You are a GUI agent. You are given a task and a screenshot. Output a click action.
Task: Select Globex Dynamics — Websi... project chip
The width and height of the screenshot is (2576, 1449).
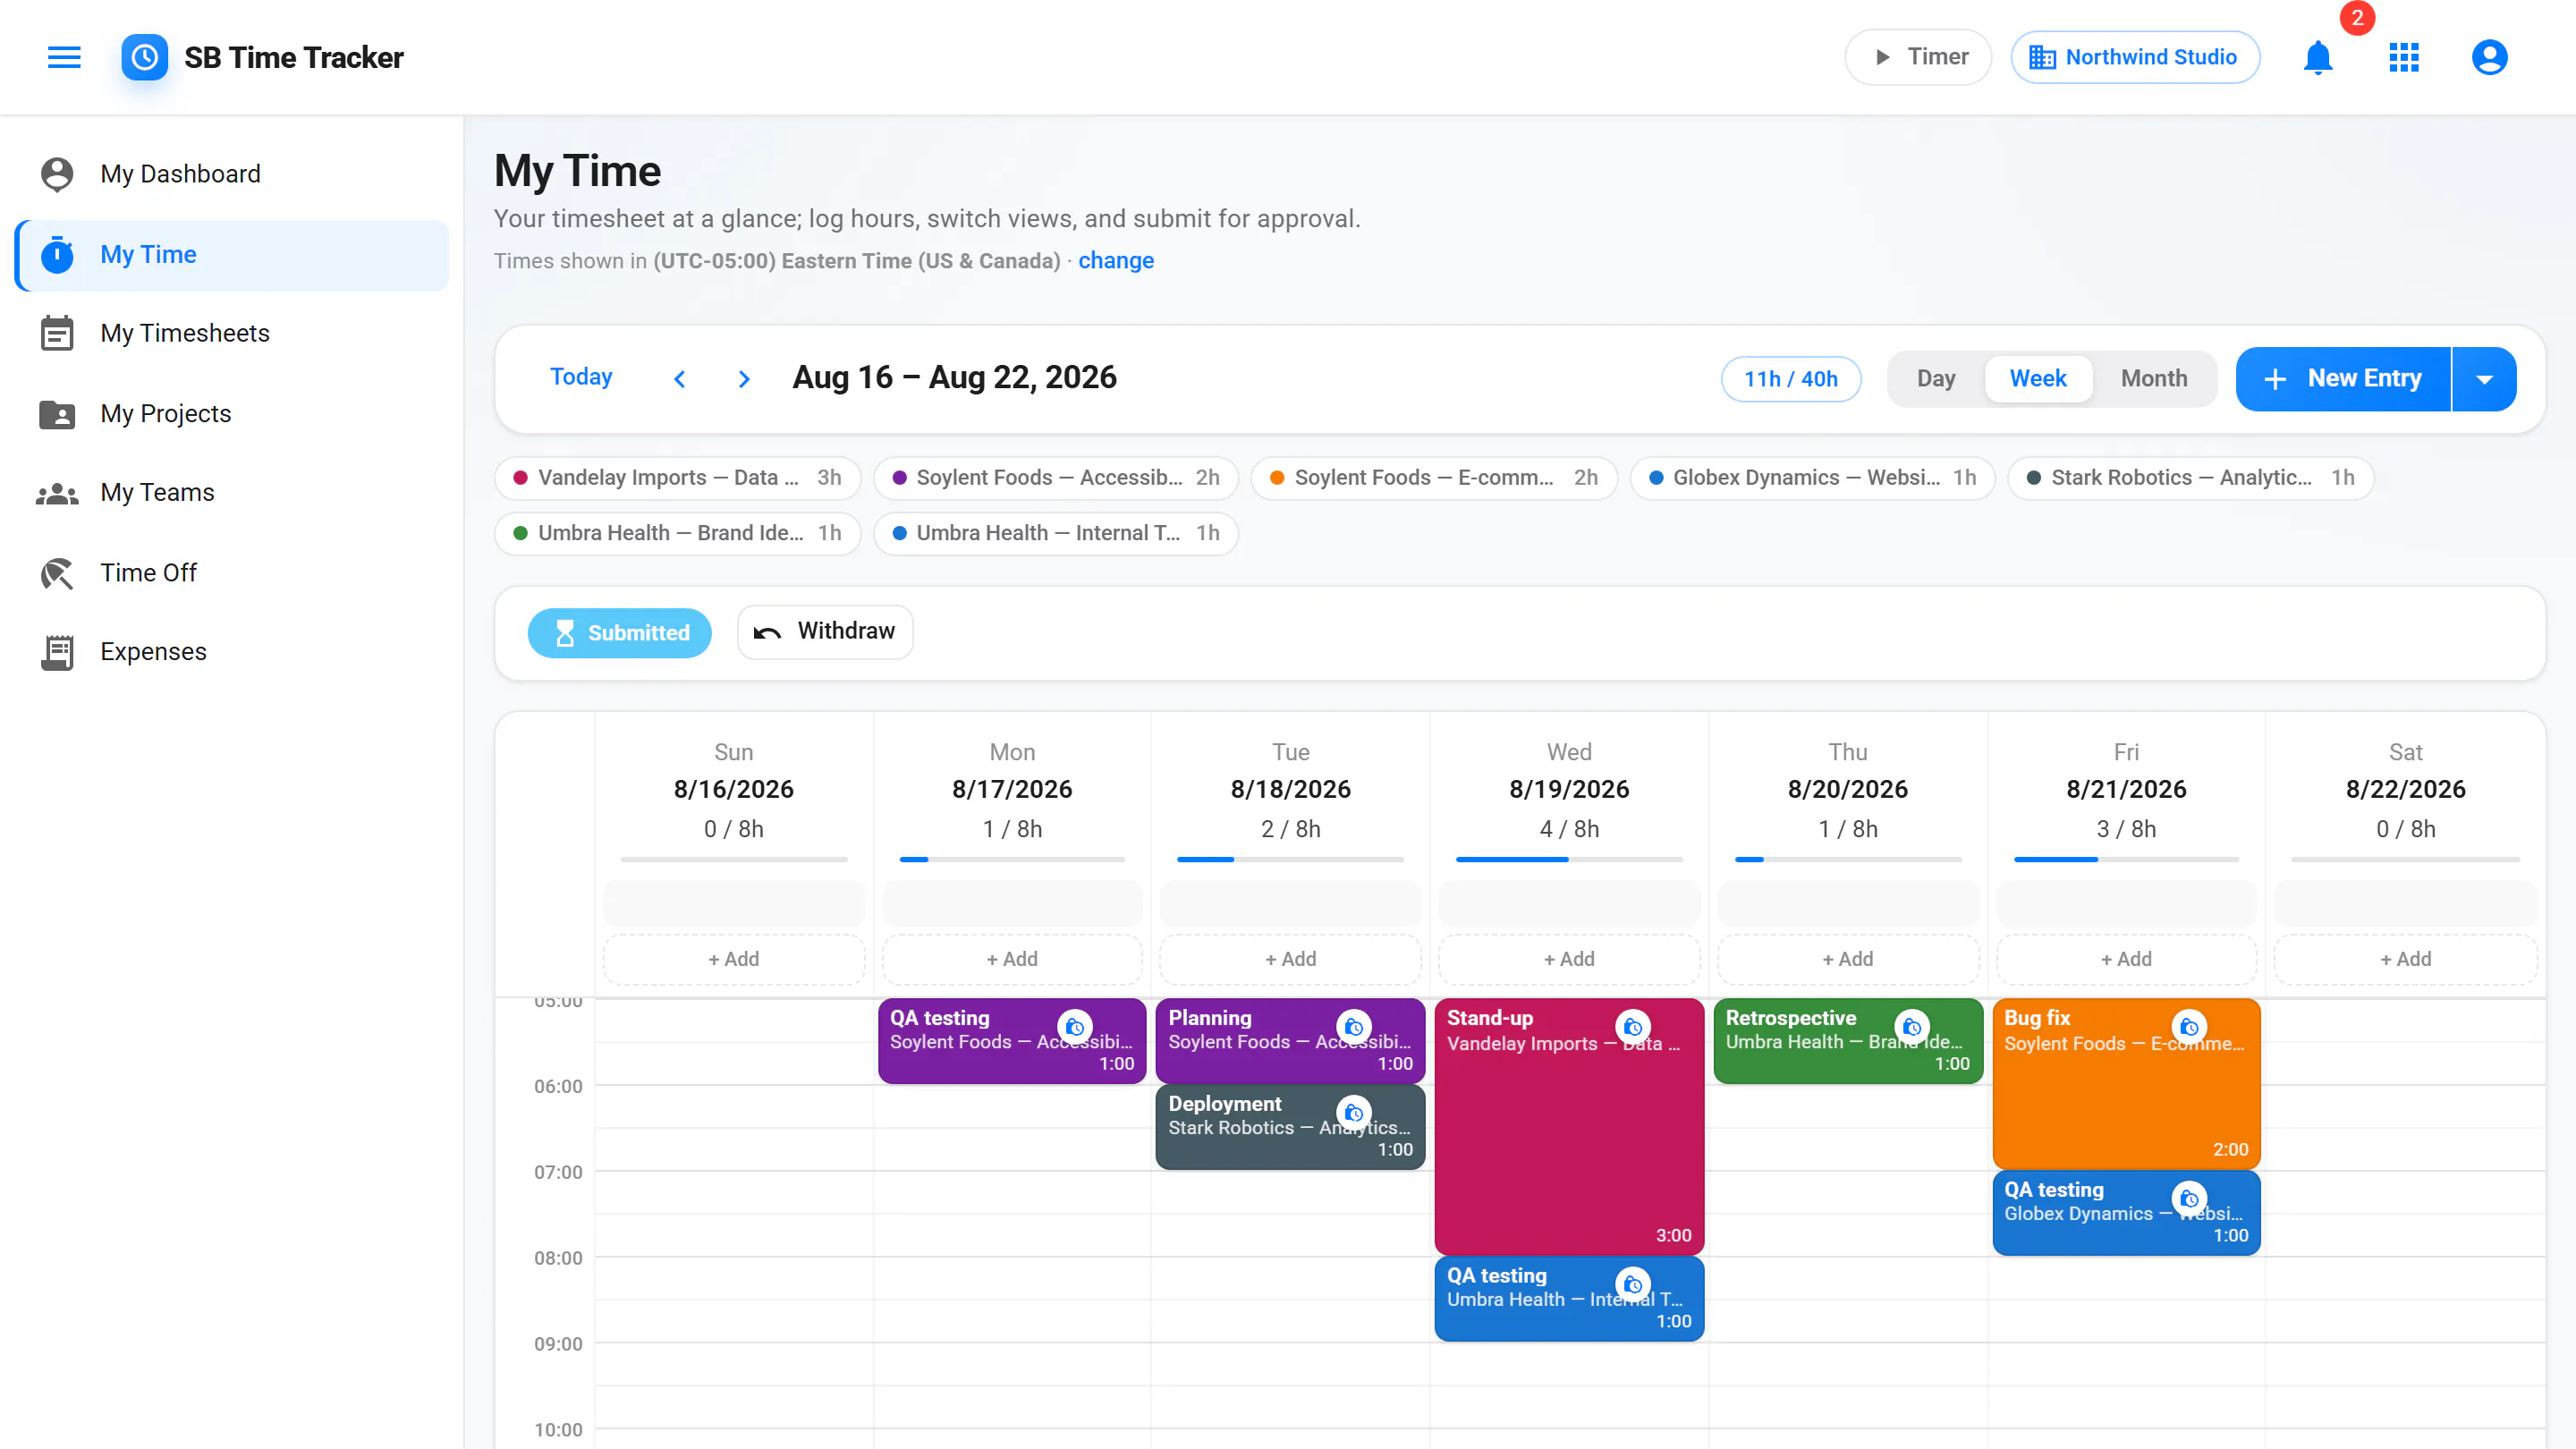click(x=1812, y=478)
